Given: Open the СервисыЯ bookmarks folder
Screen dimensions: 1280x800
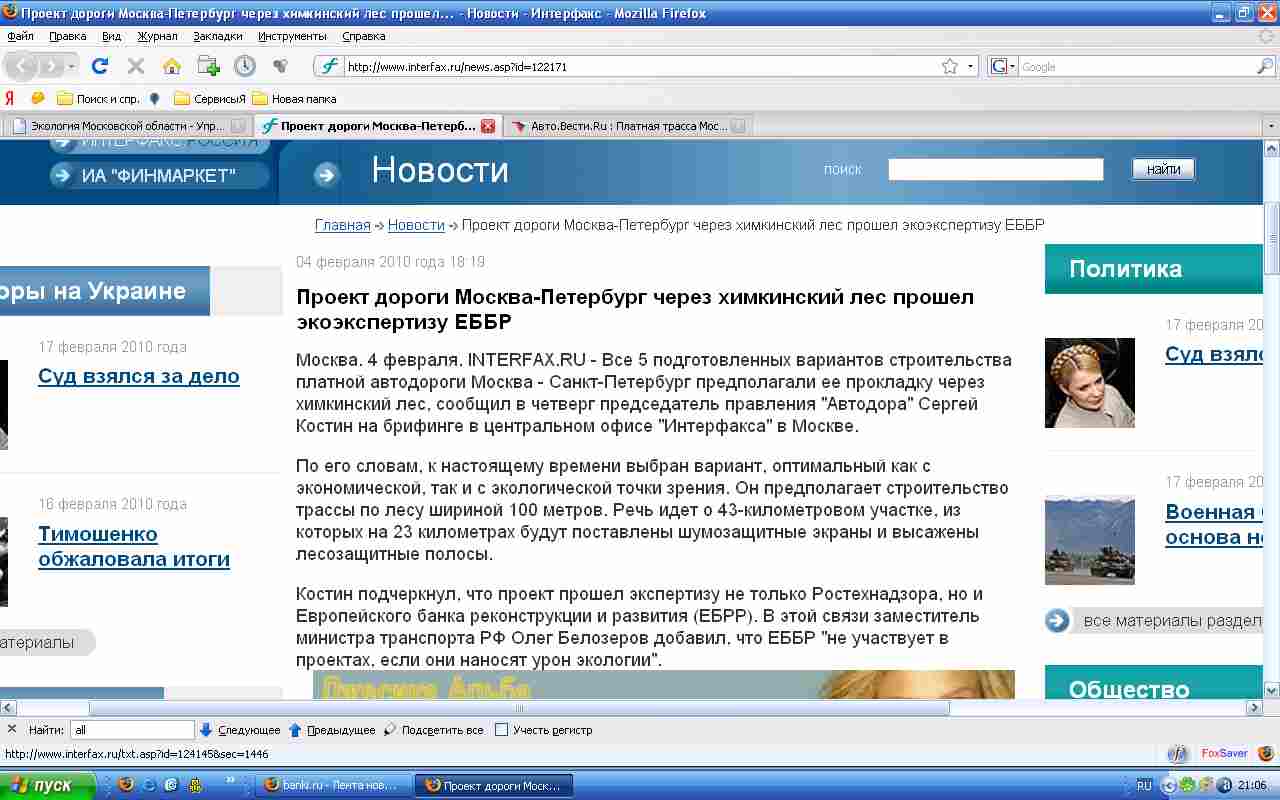Looking at the screenshot, I should (209, 99).
